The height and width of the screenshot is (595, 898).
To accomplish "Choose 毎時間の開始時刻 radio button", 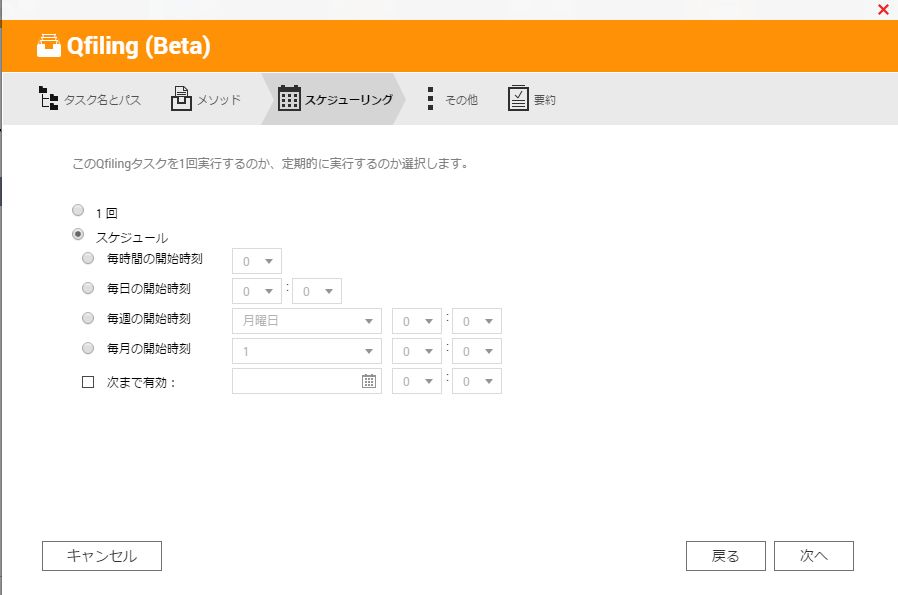I will [88, 258].
